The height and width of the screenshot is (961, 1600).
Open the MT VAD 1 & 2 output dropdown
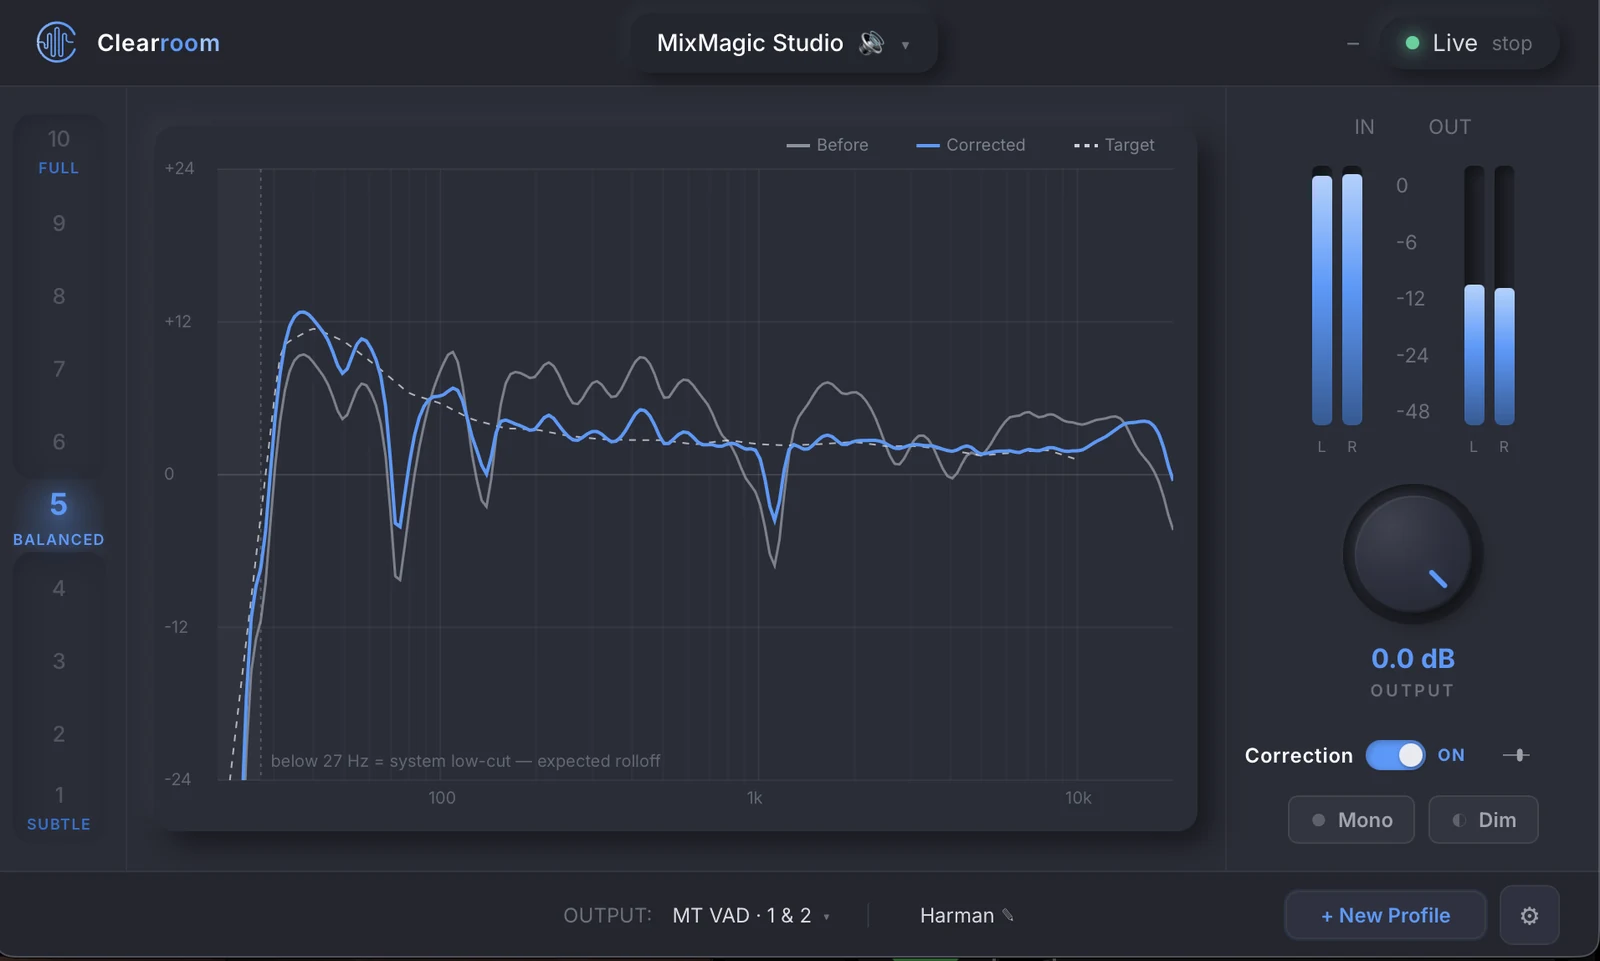(x=751, y=915)
